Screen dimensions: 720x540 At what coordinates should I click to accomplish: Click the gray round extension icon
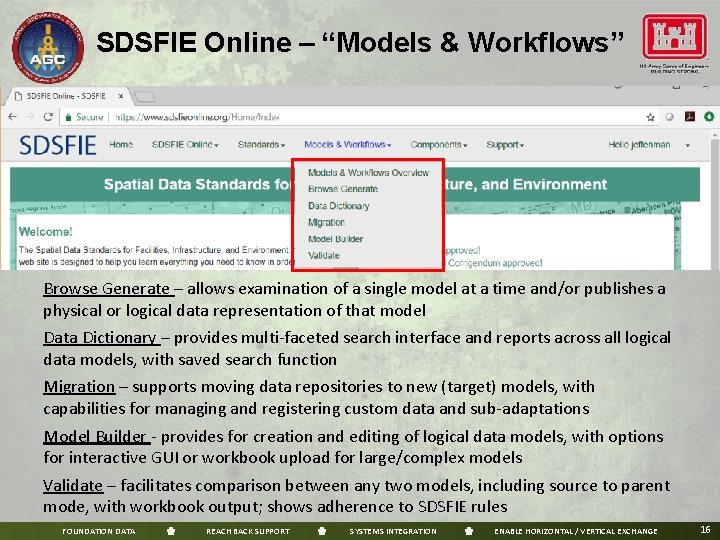[669, 117]
